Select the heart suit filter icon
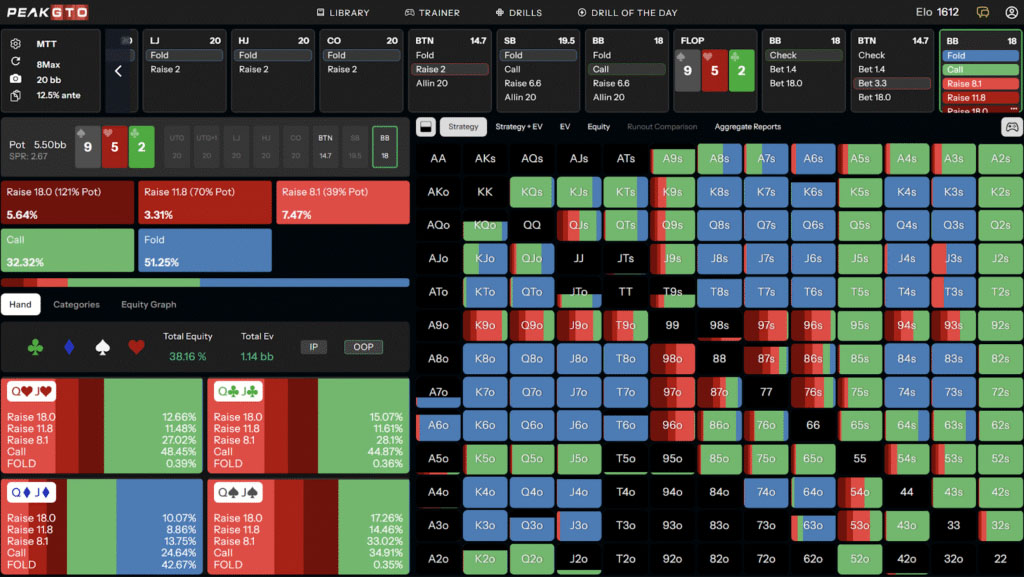 coord(136,347)
